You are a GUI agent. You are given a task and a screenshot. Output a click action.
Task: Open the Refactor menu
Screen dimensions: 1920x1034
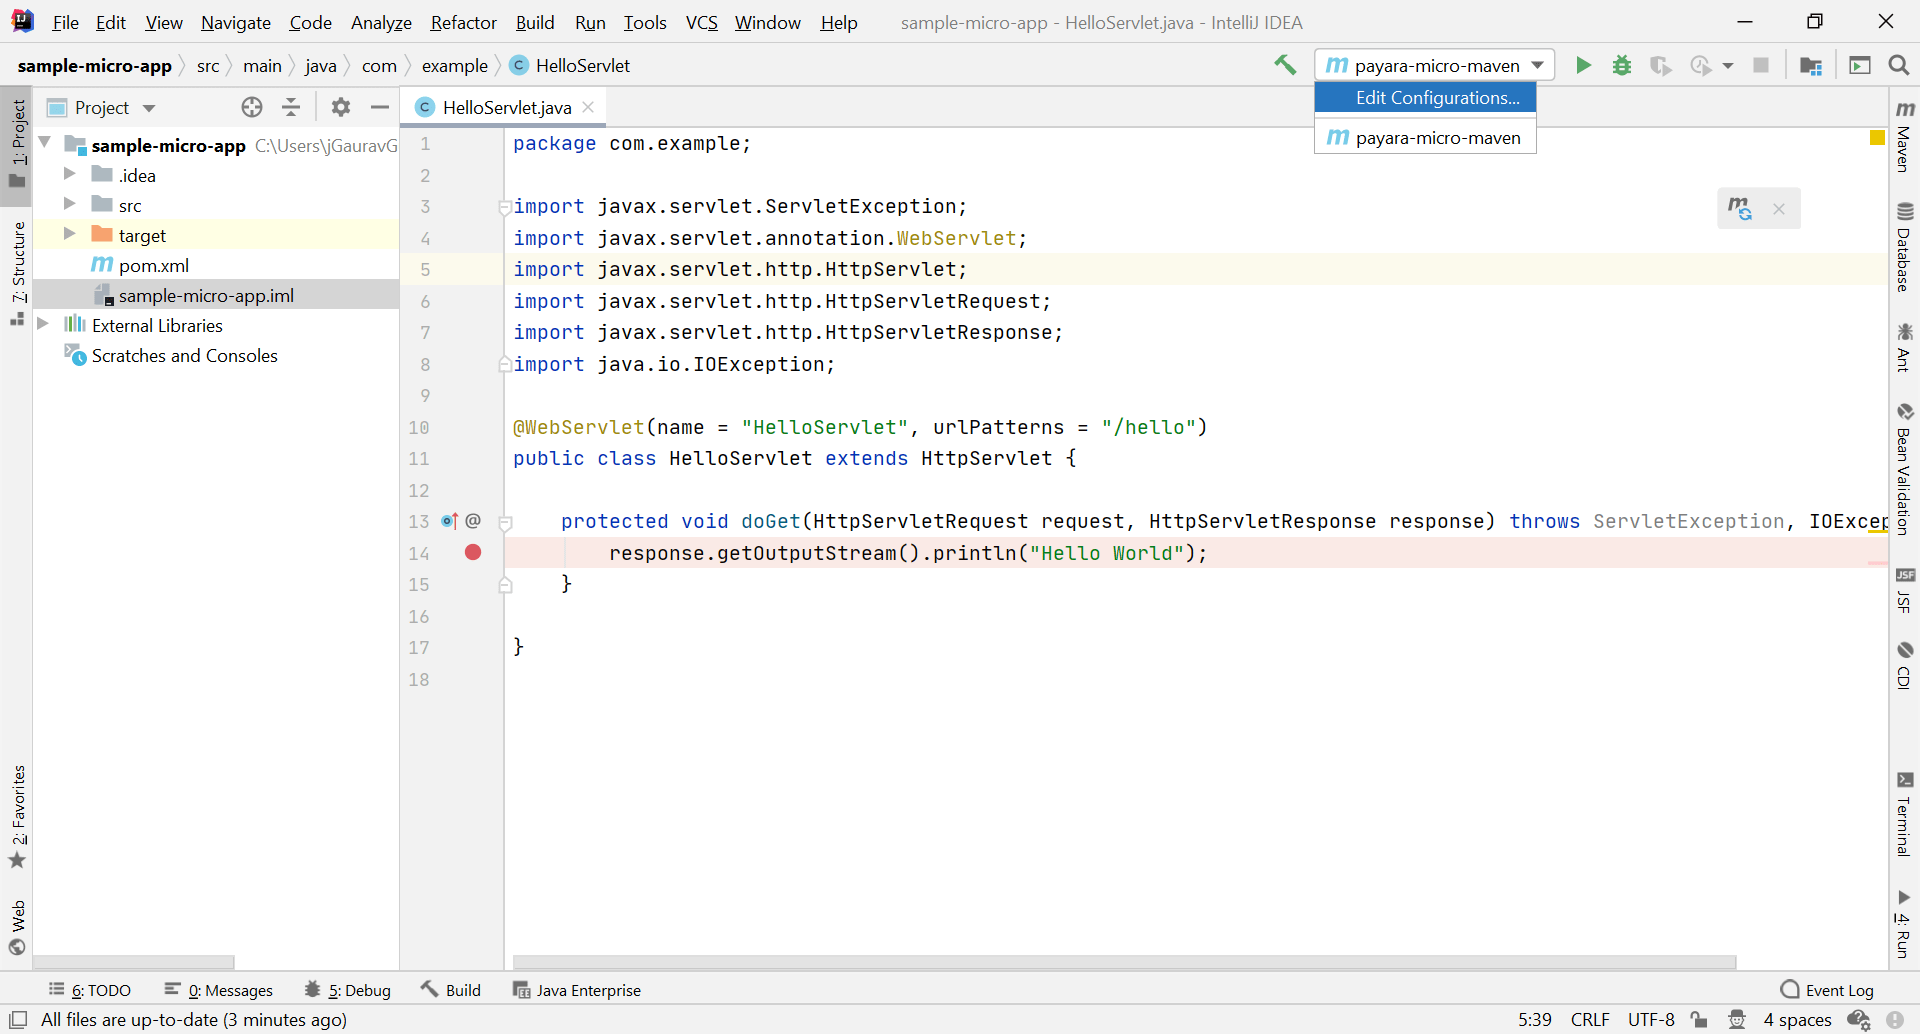pyautogui.click(x=463, y=22)
